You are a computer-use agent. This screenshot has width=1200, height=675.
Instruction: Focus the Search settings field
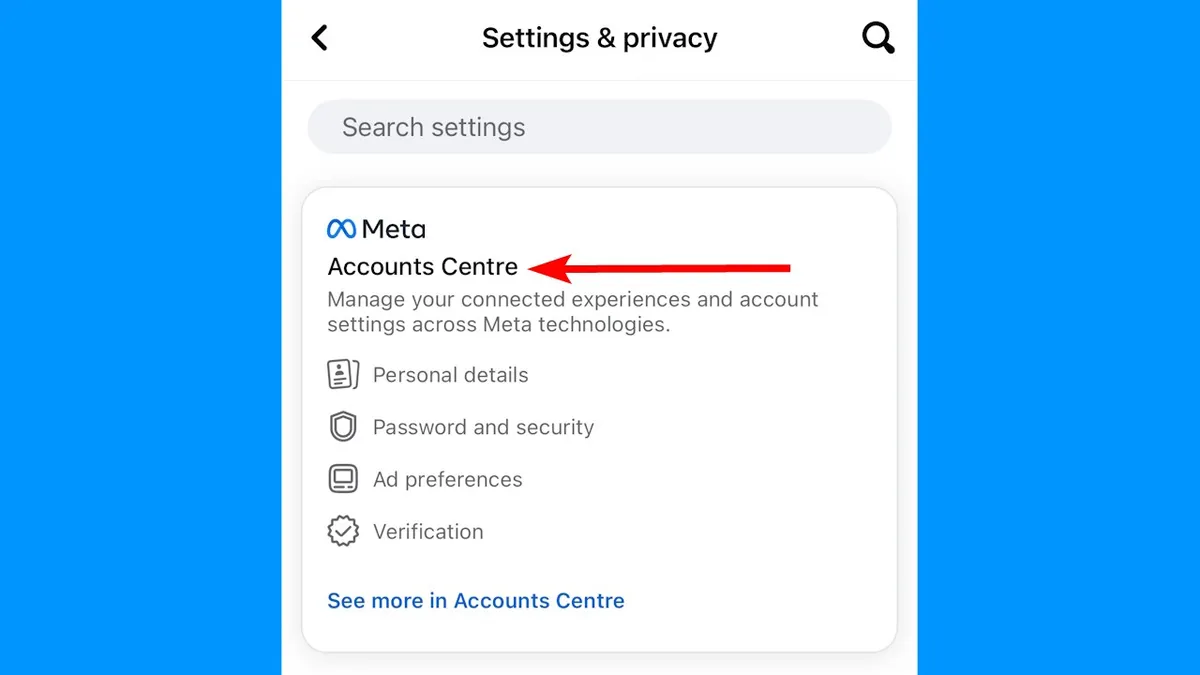pyautogui.click(x=599, y=127)
